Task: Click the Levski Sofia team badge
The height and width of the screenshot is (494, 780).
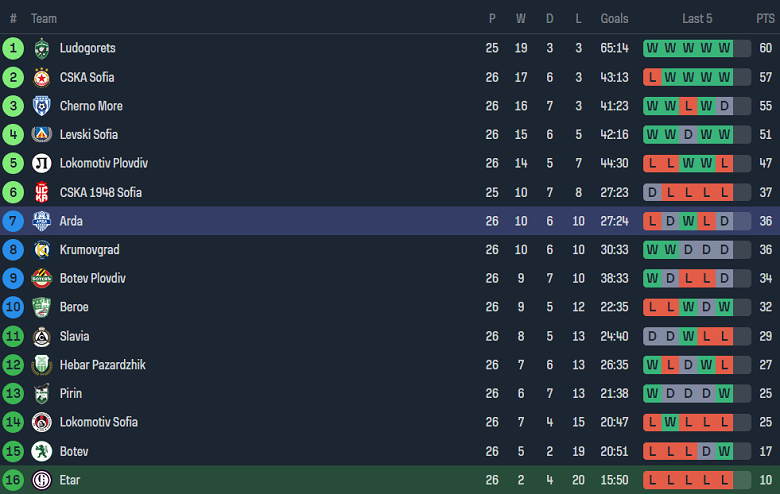Action: pos(41,134)
